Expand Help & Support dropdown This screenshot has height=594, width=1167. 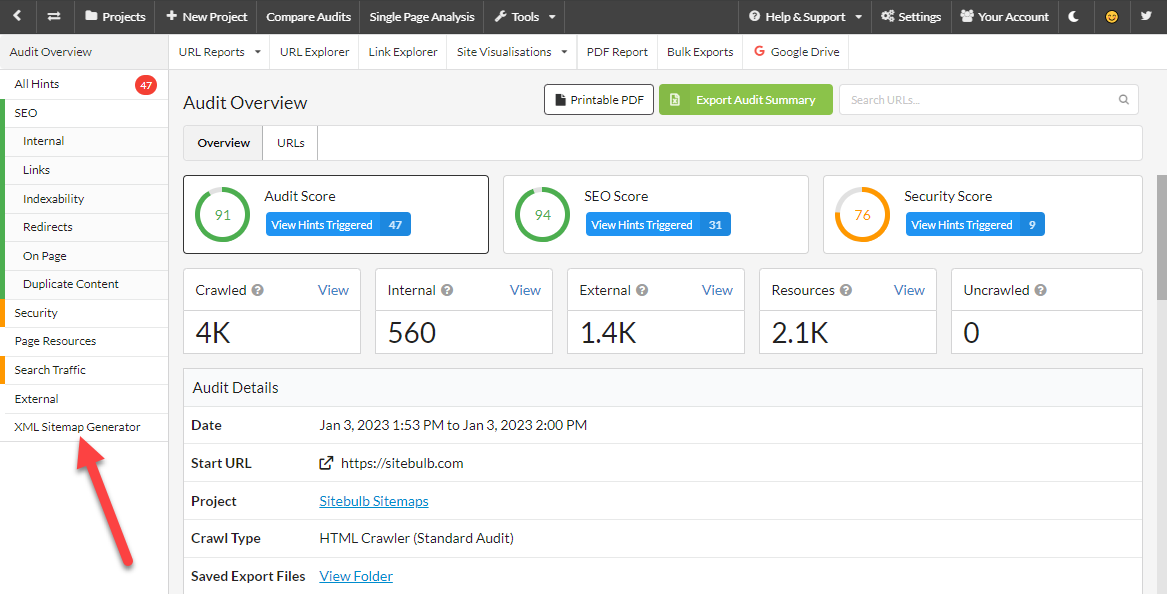point(805,16)
